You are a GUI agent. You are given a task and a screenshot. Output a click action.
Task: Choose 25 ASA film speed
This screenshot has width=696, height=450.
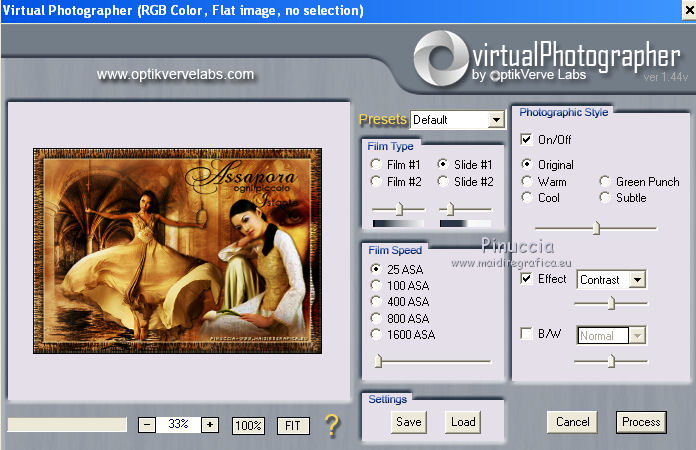point(376,269)
